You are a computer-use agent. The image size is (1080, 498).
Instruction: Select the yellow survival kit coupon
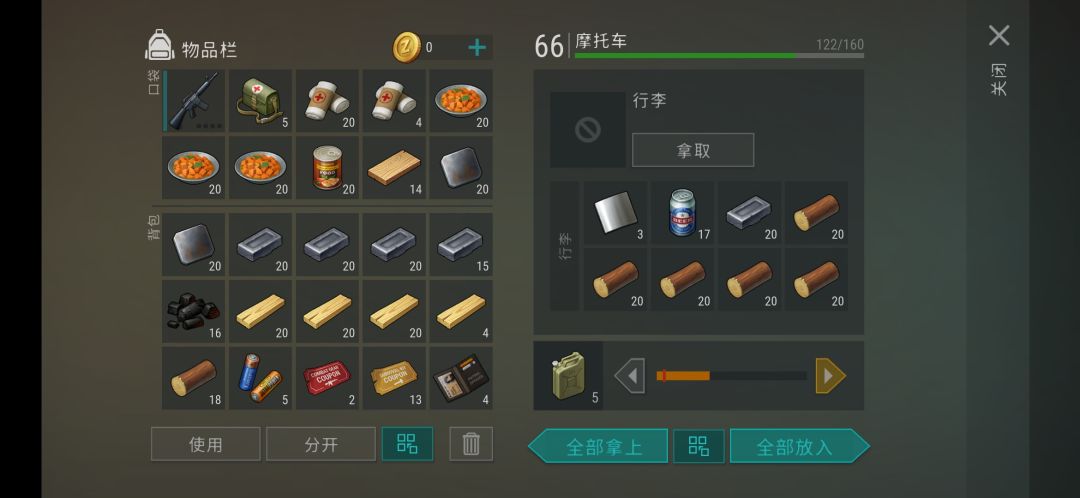coord(394,378)
